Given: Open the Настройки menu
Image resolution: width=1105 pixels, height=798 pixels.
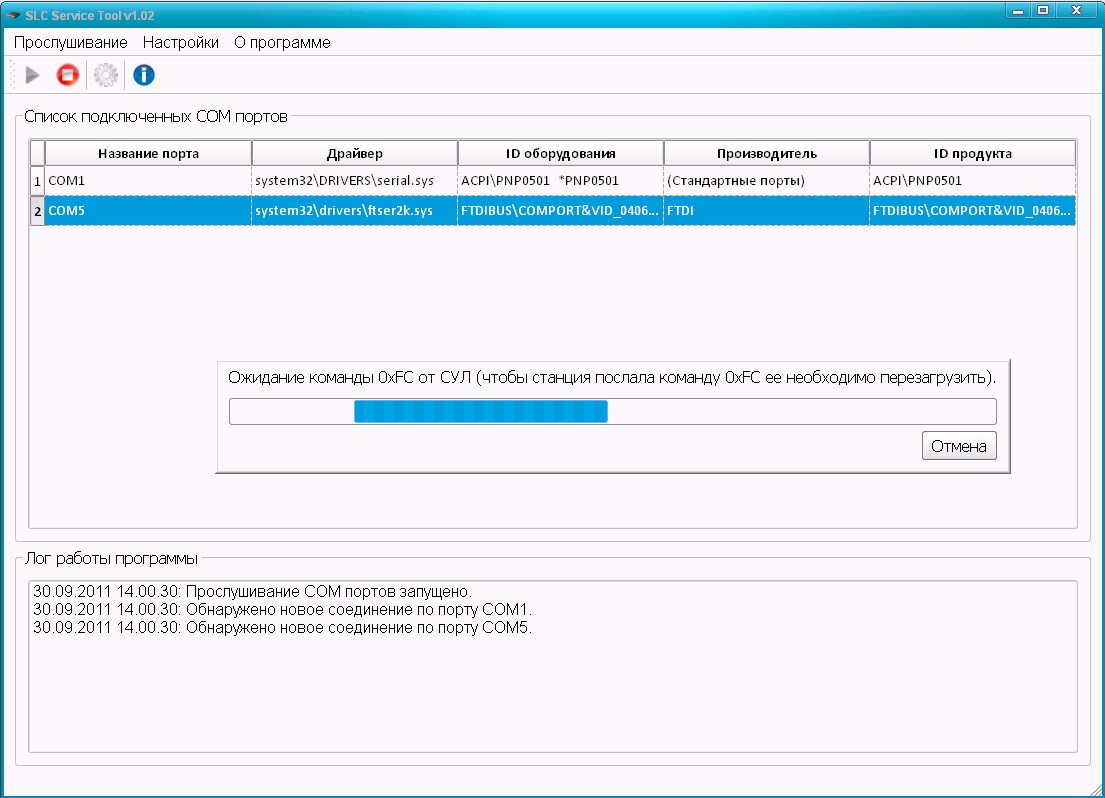Looking at the screenshot, I should [x=180, y=43].
